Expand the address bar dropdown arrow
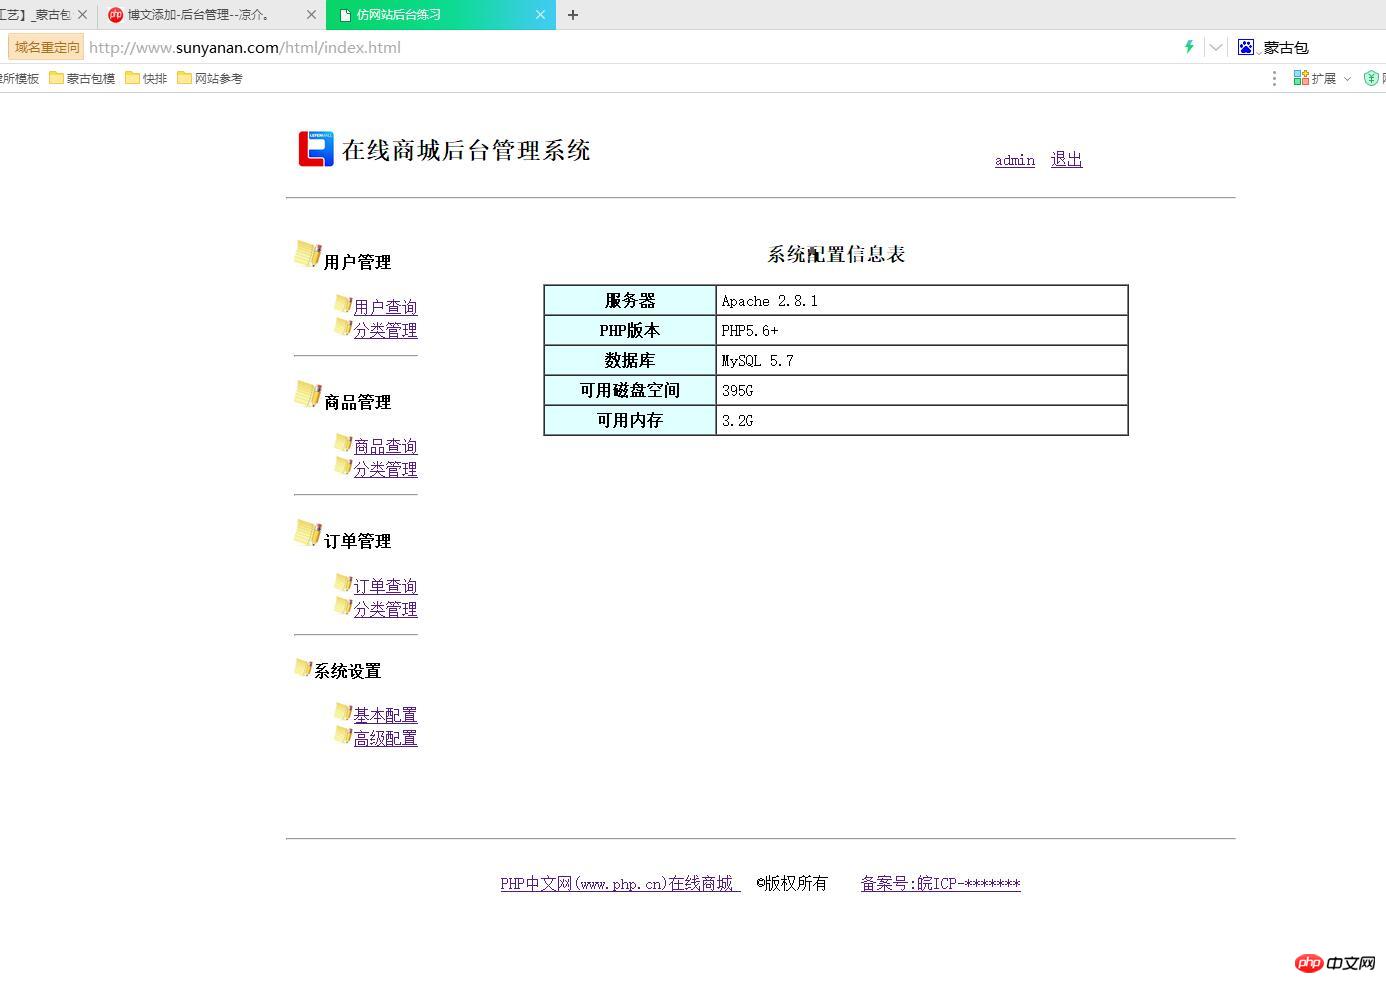 1215,47
